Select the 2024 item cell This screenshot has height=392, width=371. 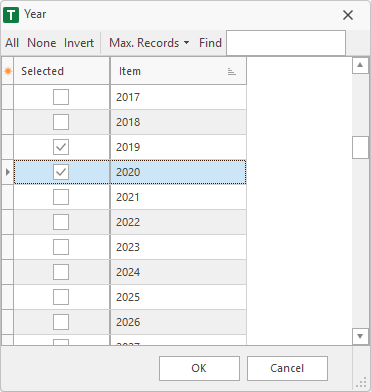(178, 272)
